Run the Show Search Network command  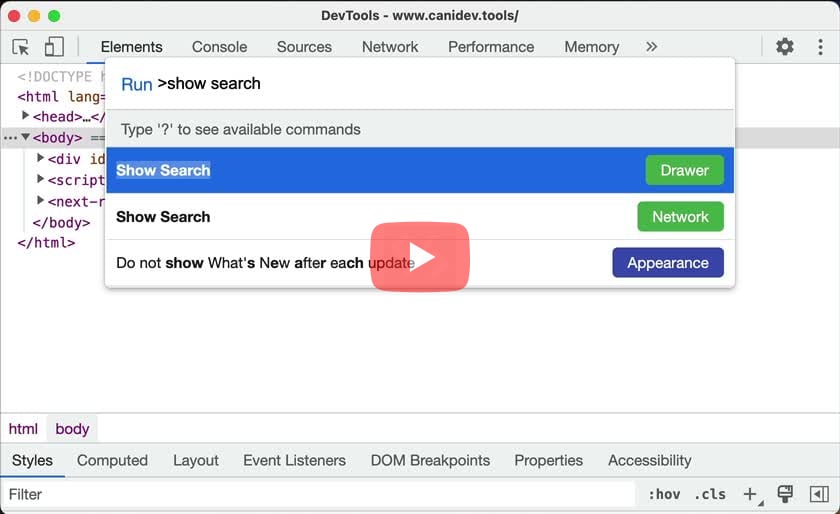[x=420, y=217]
